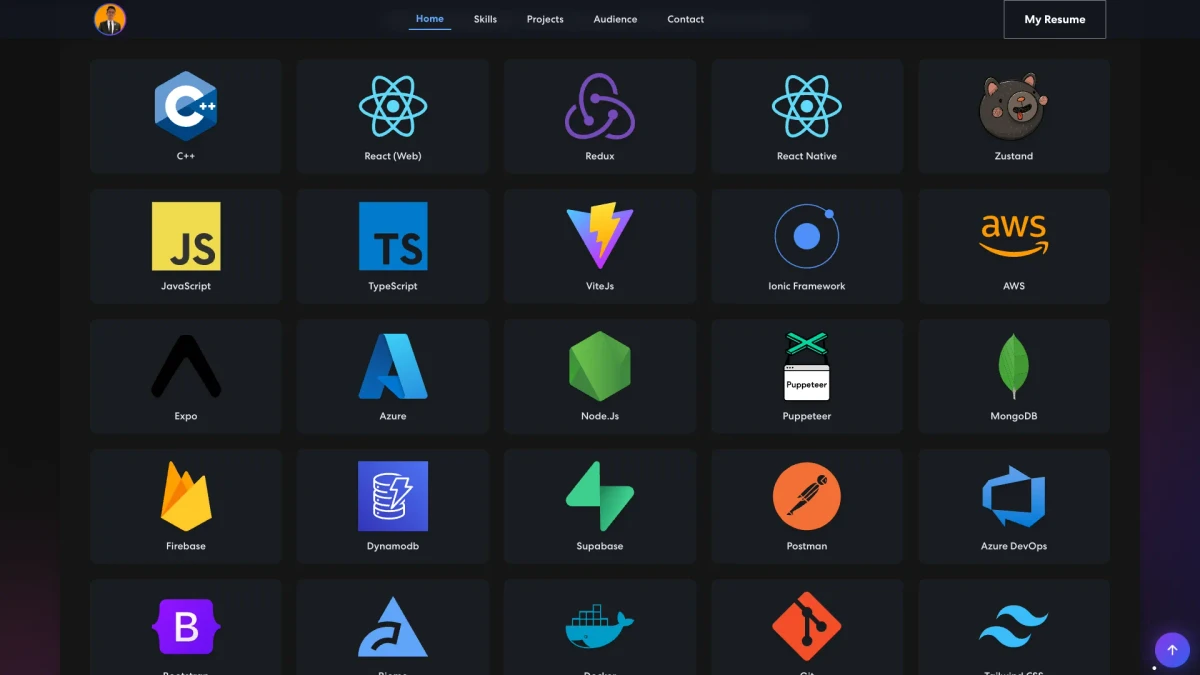
Task: Click the "Firebase" label text
Action: click(x=186, y=546)
